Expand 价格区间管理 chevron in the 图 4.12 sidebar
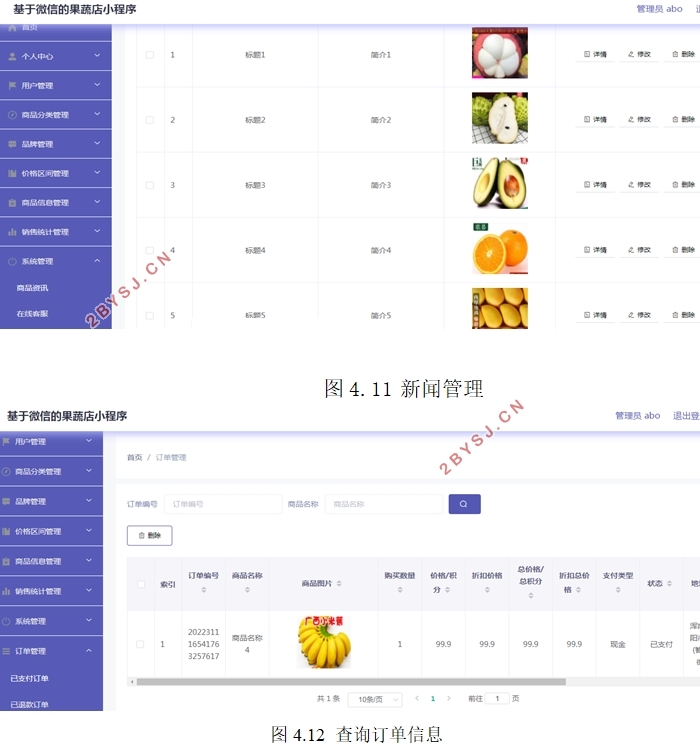 pyautogui.click(x=89, y=531)
